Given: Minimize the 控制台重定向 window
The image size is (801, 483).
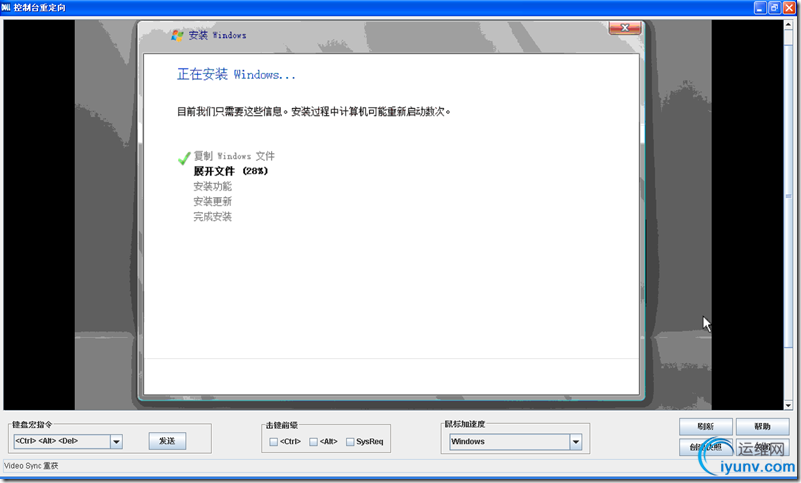Looking at the screenshot, I should pyautogui.click(x=760, y=8).
